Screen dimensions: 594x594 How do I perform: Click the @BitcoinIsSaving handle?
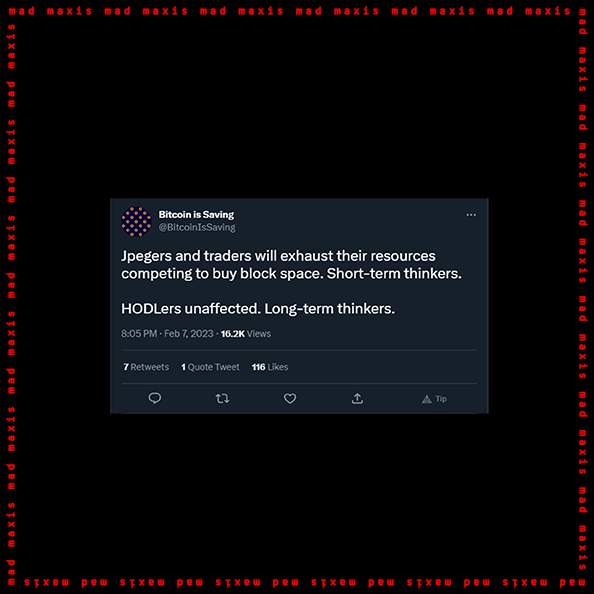tap(197, 227)
